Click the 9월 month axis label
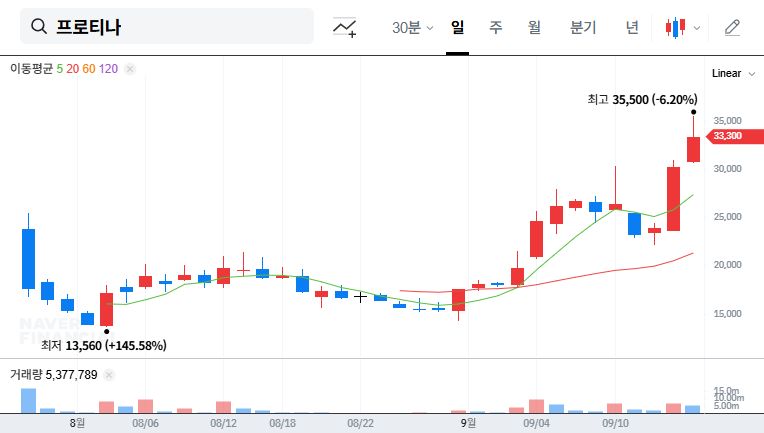This screenshot has width=764, height=433. (x=468, y=423)
